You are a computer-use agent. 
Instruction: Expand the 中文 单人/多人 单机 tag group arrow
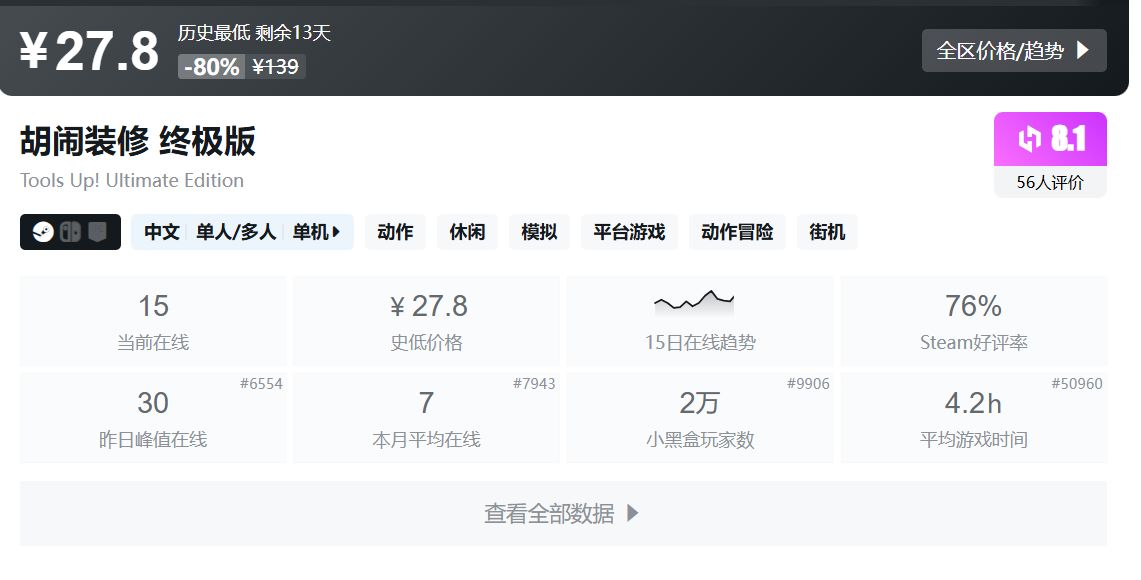click(x=336, y=232)
